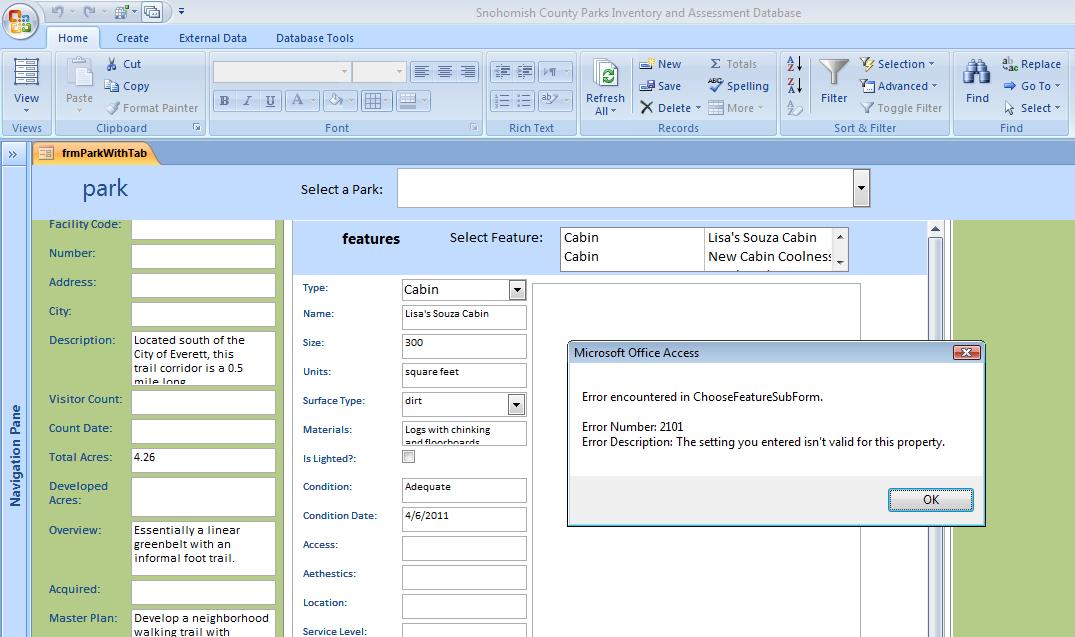1075x637 pixels.
Task: Switch to the Home ribbon tab
Action: click(73, 38)
